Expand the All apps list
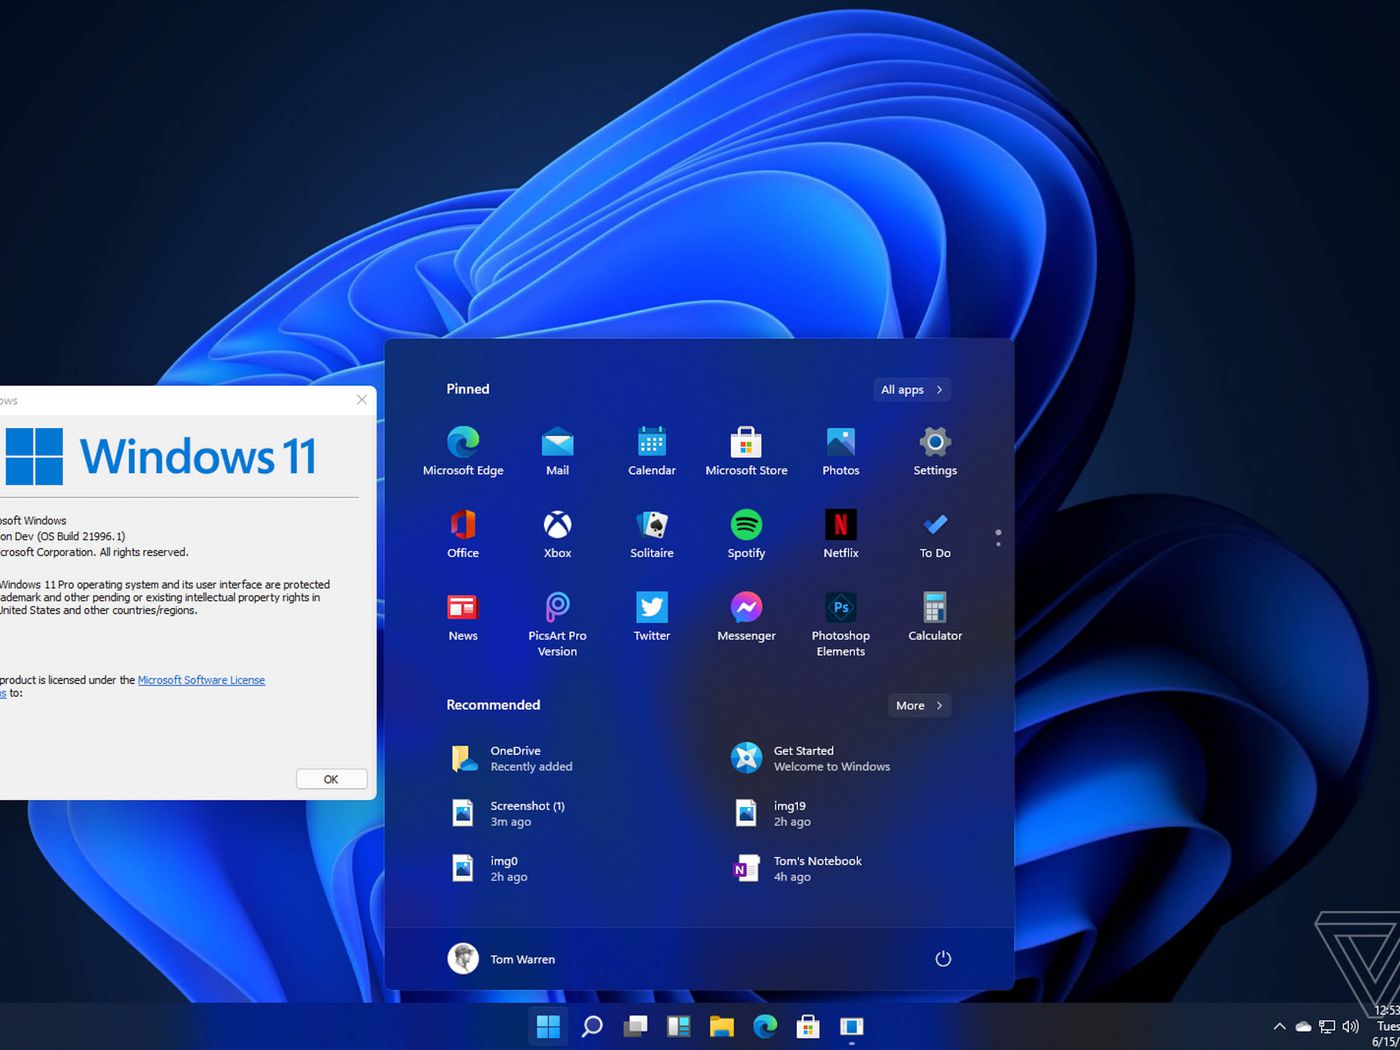1400x1050 pixels. [910, 389]
